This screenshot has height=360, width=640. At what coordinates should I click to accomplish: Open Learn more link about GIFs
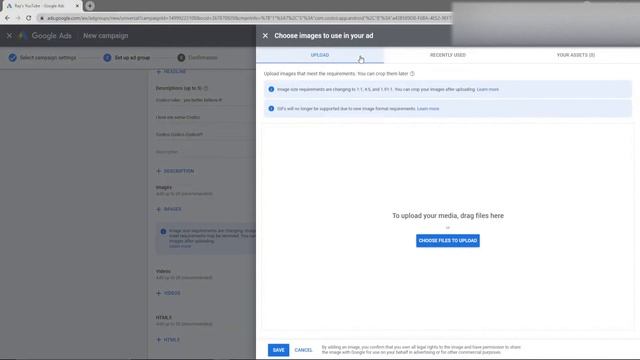click(x=428, y=109)
